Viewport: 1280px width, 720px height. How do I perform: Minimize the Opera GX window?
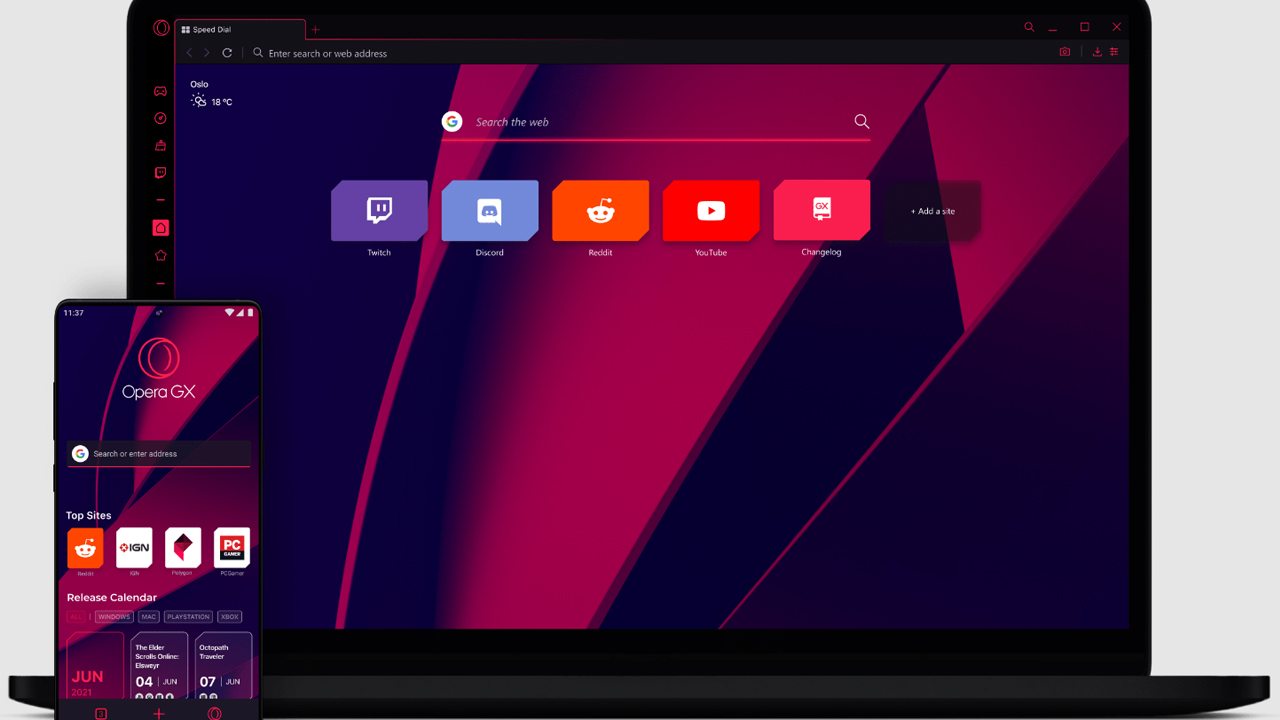pyautogui.click(x=1053, y=28)
